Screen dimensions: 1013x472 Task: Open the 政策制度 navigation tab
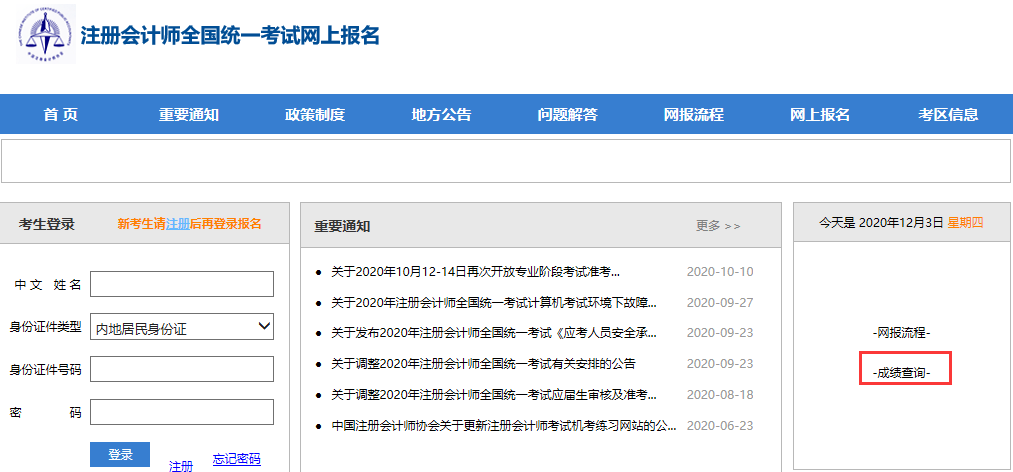[315, 114]
